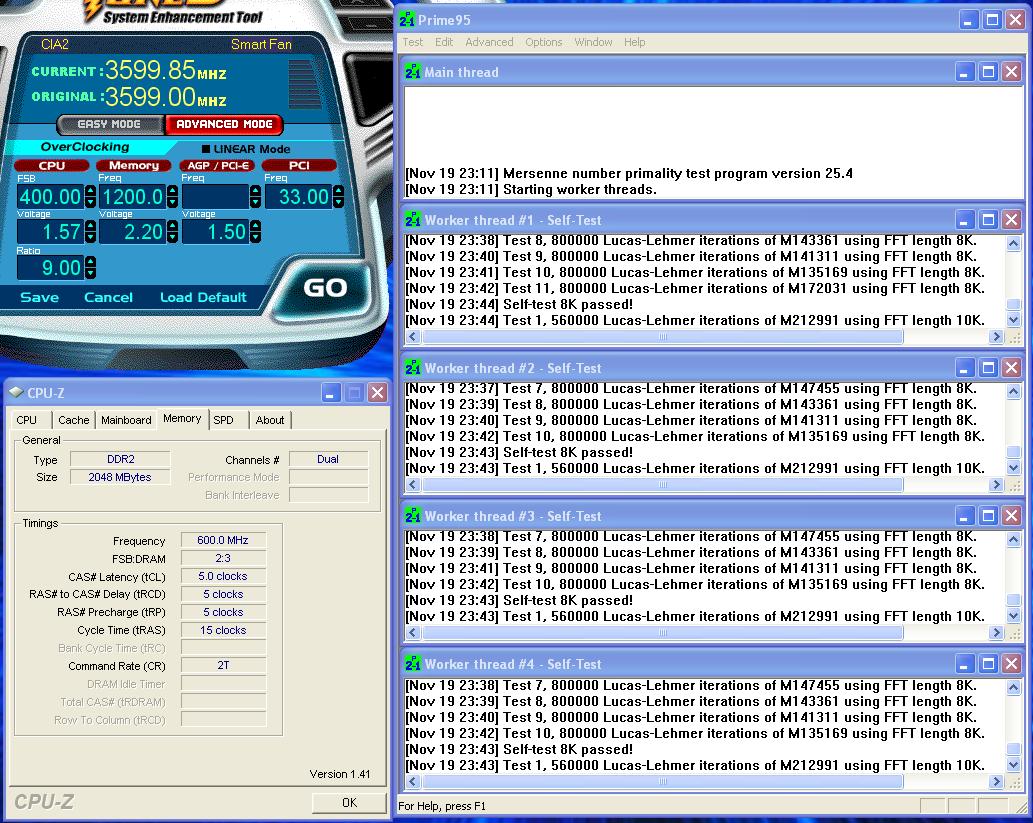Maximize the Worker thread #4 window
Image resolution: width=1033 pixels, height=823 pixels.
[x=988, y=664]
